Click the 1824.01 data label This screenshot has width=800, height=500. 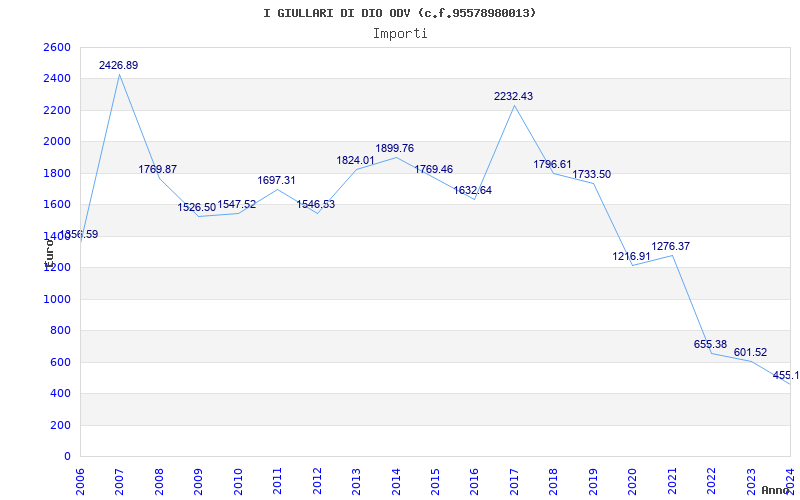click(x=355, y=161)
